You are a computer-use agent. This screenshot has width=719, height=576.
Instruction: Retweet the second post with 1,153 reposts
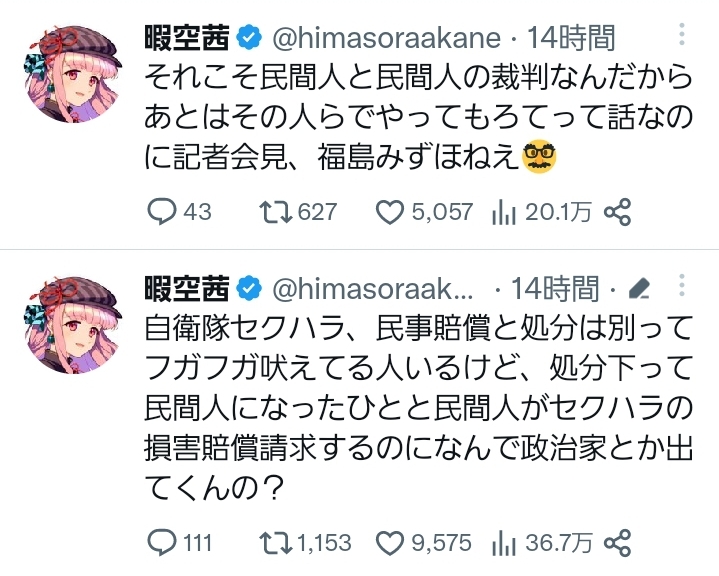coord(273,542)
